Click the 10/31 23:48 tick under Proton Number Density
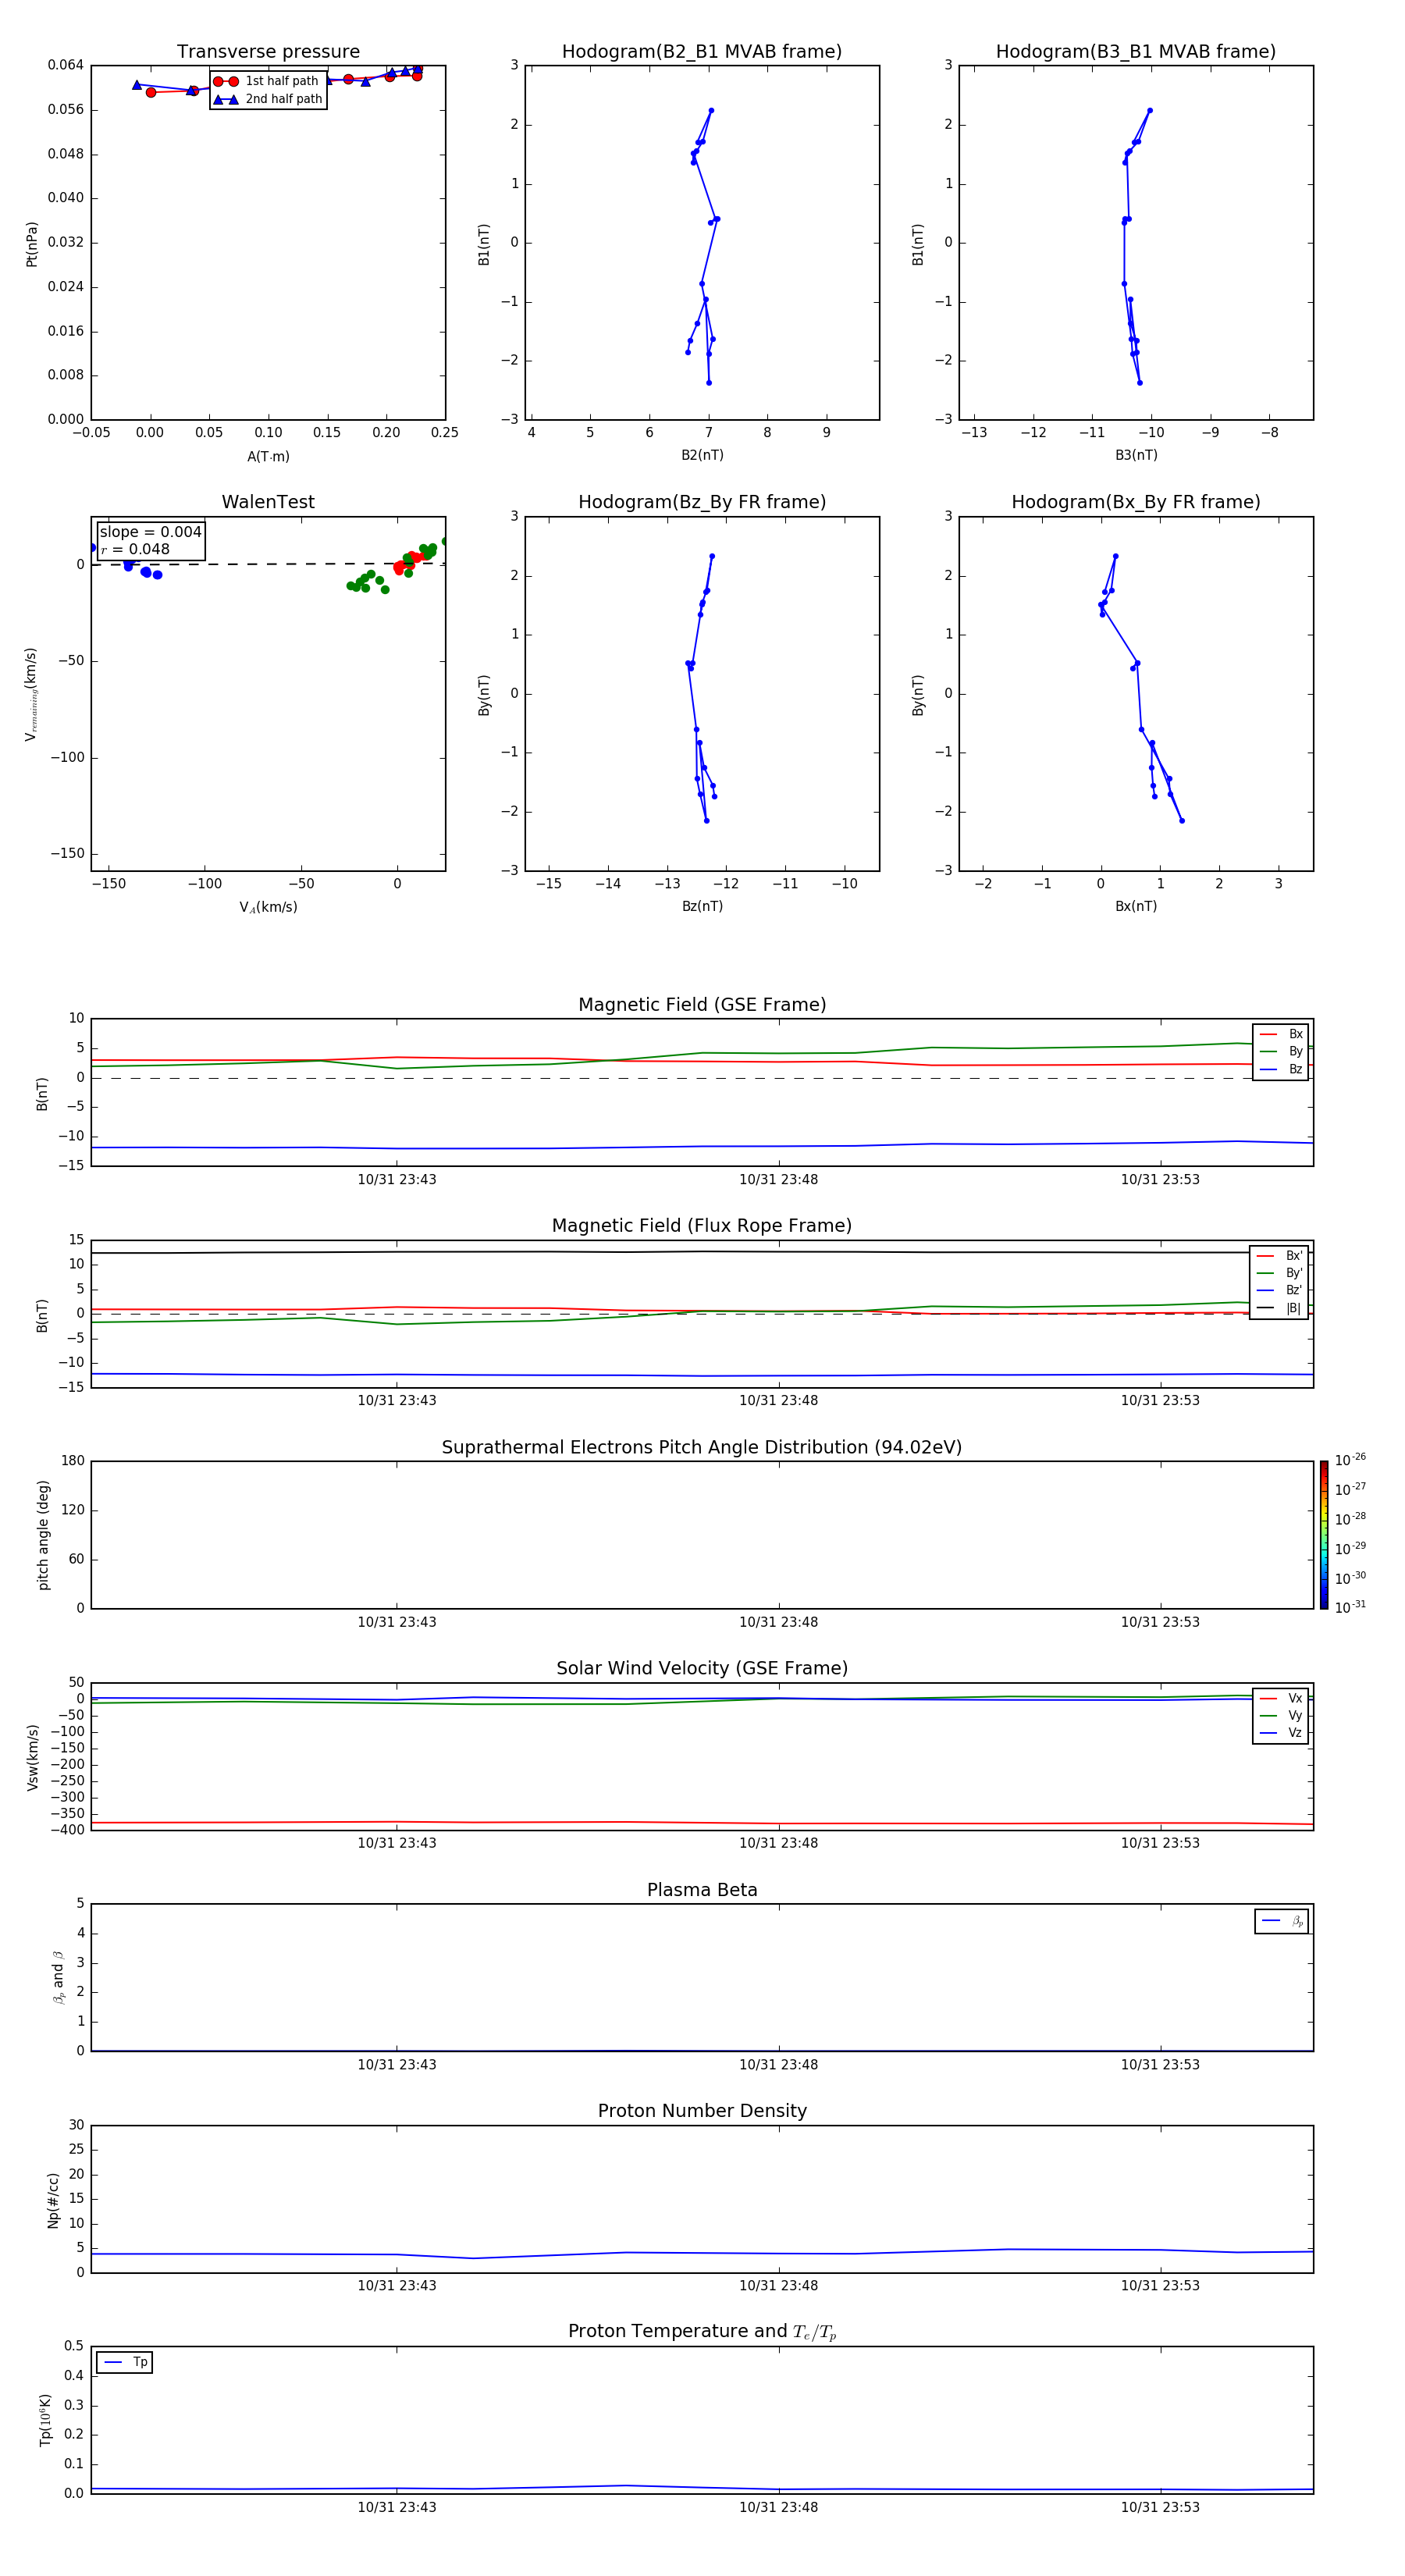The width and height of the screenshot is (1405, 2576). tap(778, 2285)
